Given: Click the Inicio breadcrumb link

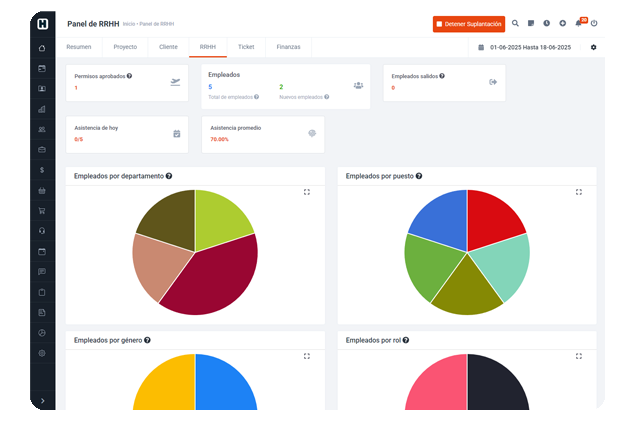Looking at the screenshot, I should [x=129, y=24].
